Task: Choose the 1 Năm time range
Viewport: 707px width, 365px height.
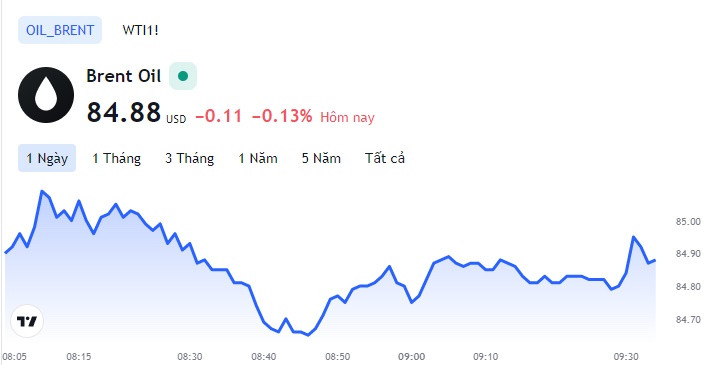Action: 258,159
